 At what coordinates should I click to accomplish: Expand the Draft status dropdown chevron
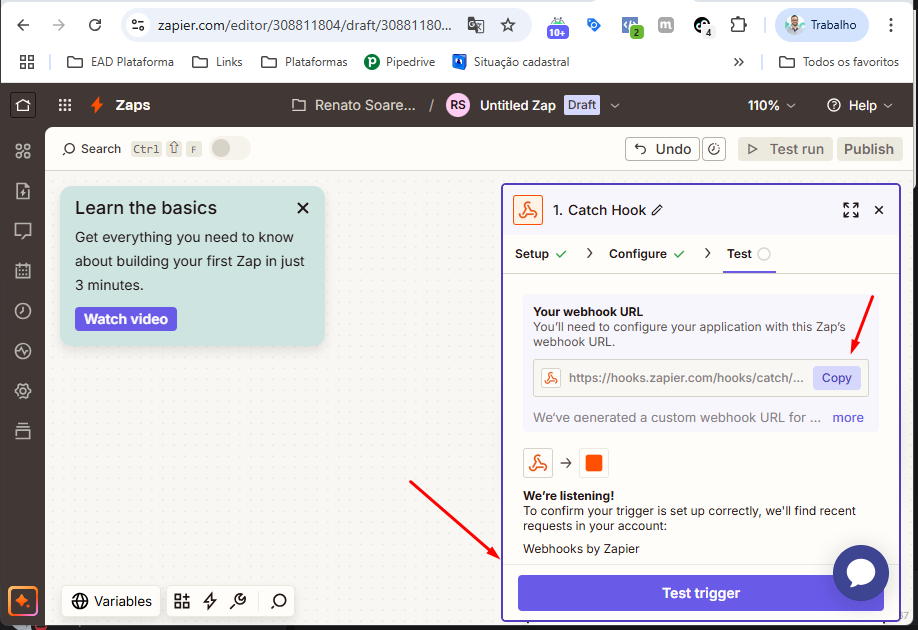(x=615, y=105)
